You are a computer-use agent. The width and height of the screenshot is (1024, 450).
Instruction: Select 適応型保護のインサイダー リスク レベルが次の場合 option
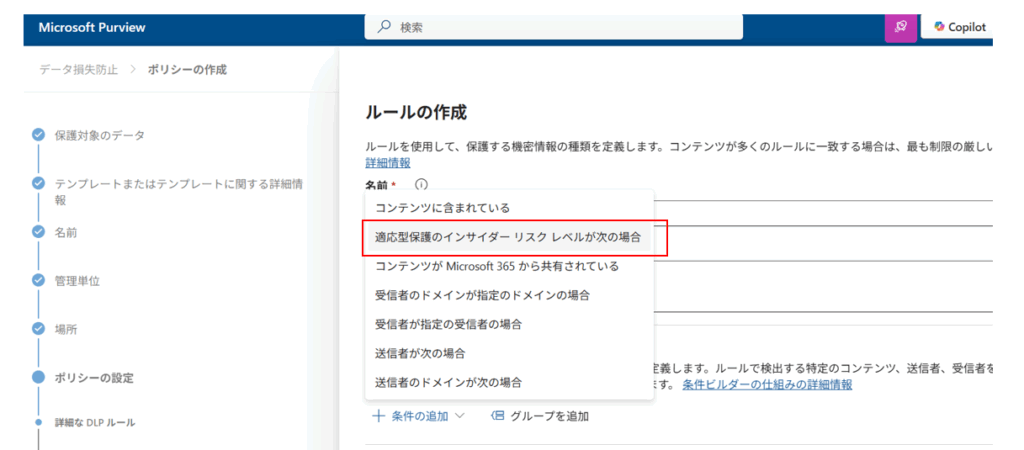click(507, 237)
